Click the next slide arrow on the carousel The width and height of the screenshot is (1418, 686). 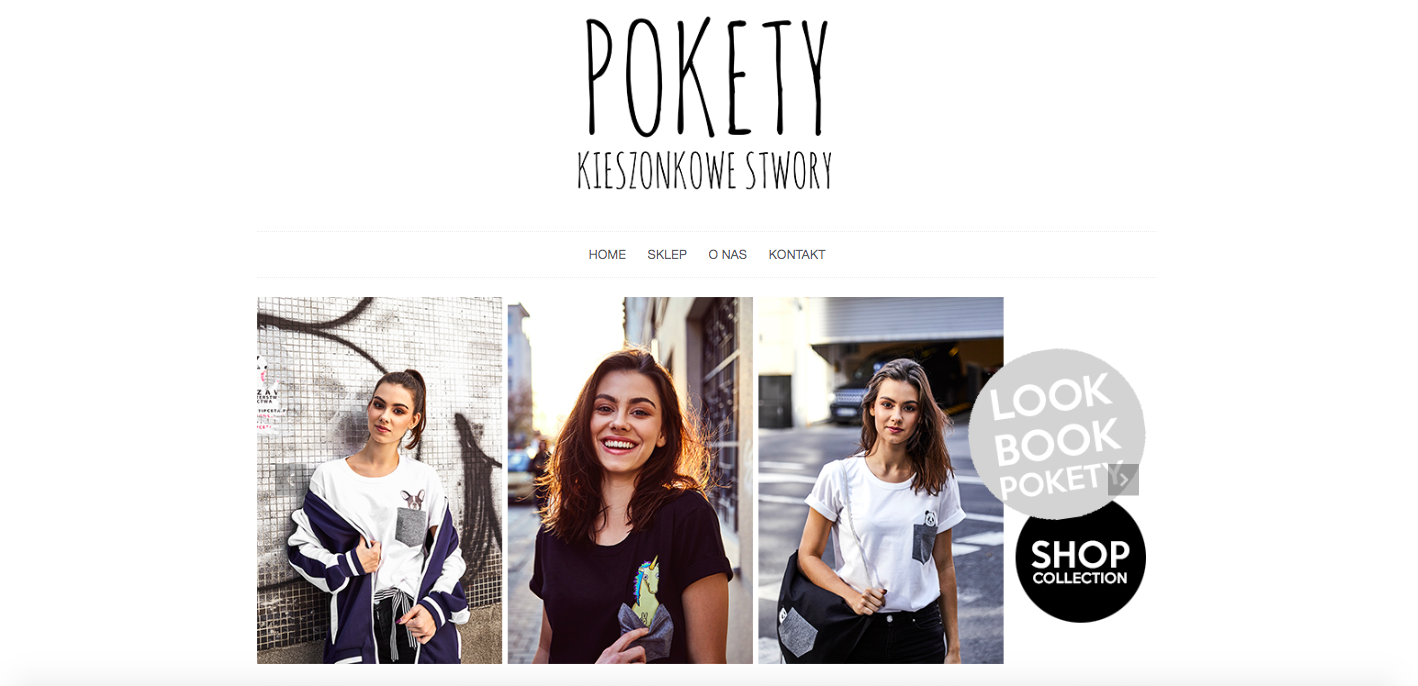[x=1123, y=480]
